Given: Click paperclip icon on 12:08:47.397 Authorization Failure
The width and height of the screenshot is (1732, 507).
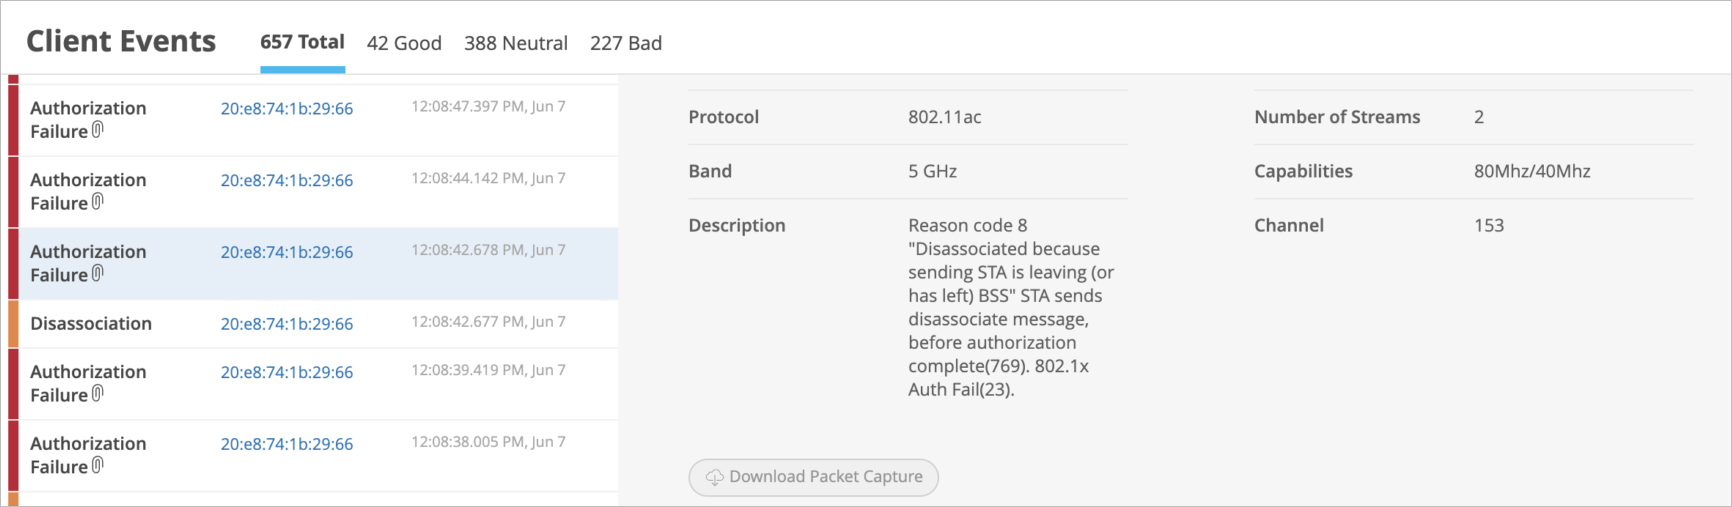Looking at the screenshot, I should (x=97, y=130).
